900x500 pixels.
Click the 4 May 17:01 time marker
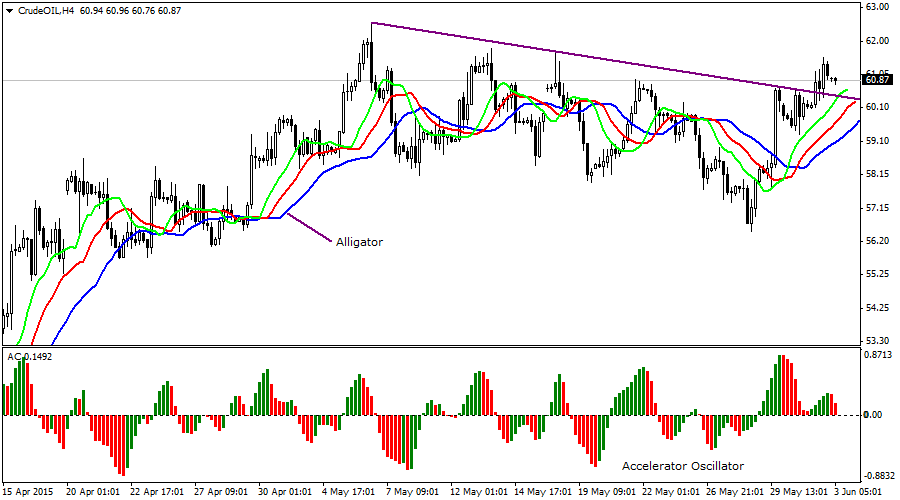pyautogui.click(x=350, y=492)
